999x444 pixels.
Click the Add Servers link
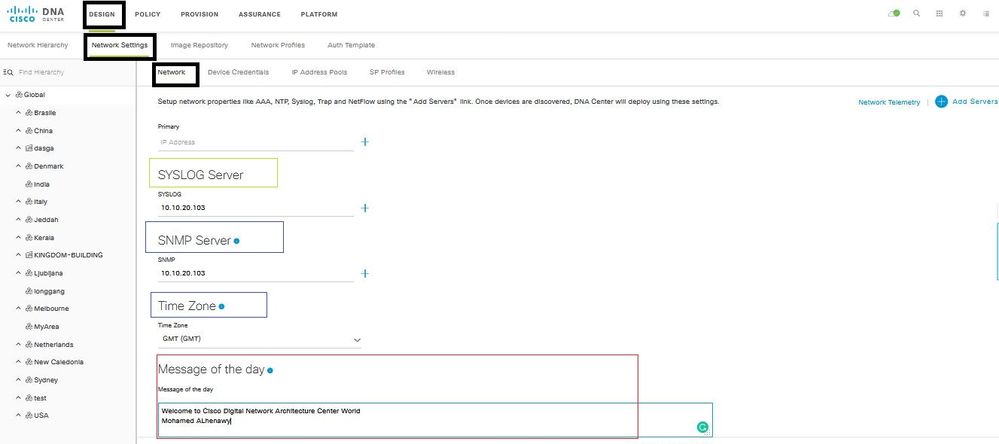(967, 101)
